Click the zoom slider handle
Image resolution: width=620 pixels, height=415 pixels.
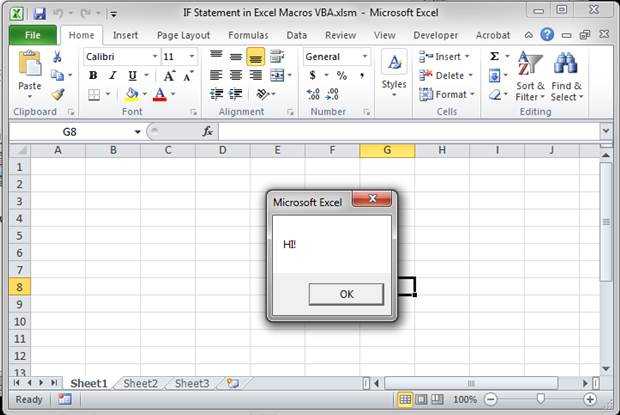coord(541,399)
